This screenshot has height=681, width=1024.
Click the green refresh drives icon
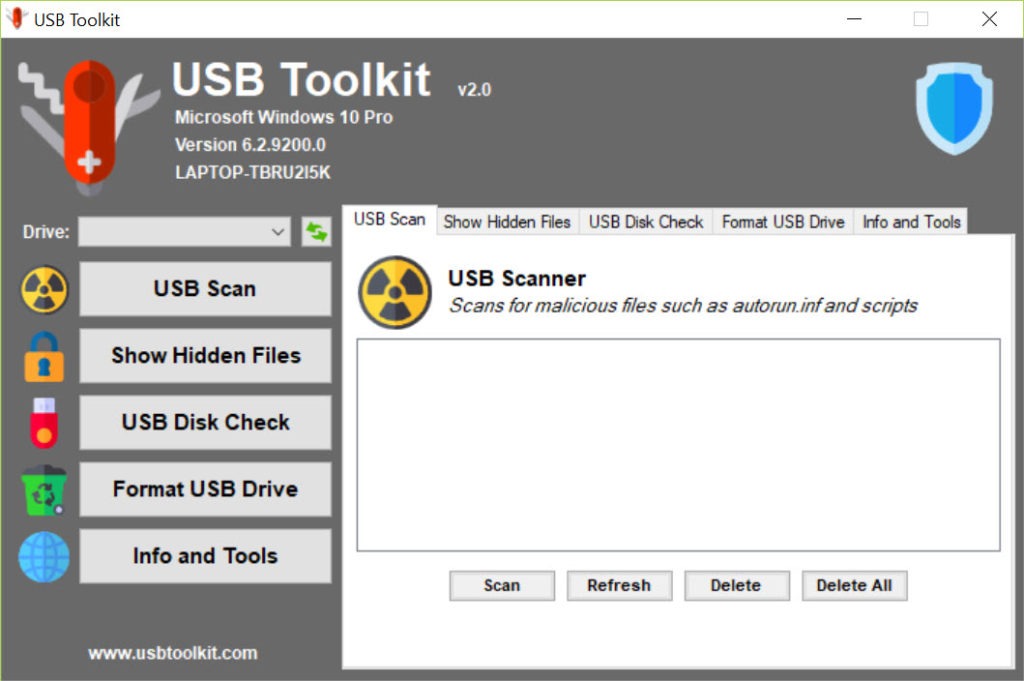[x=316, y=232]
